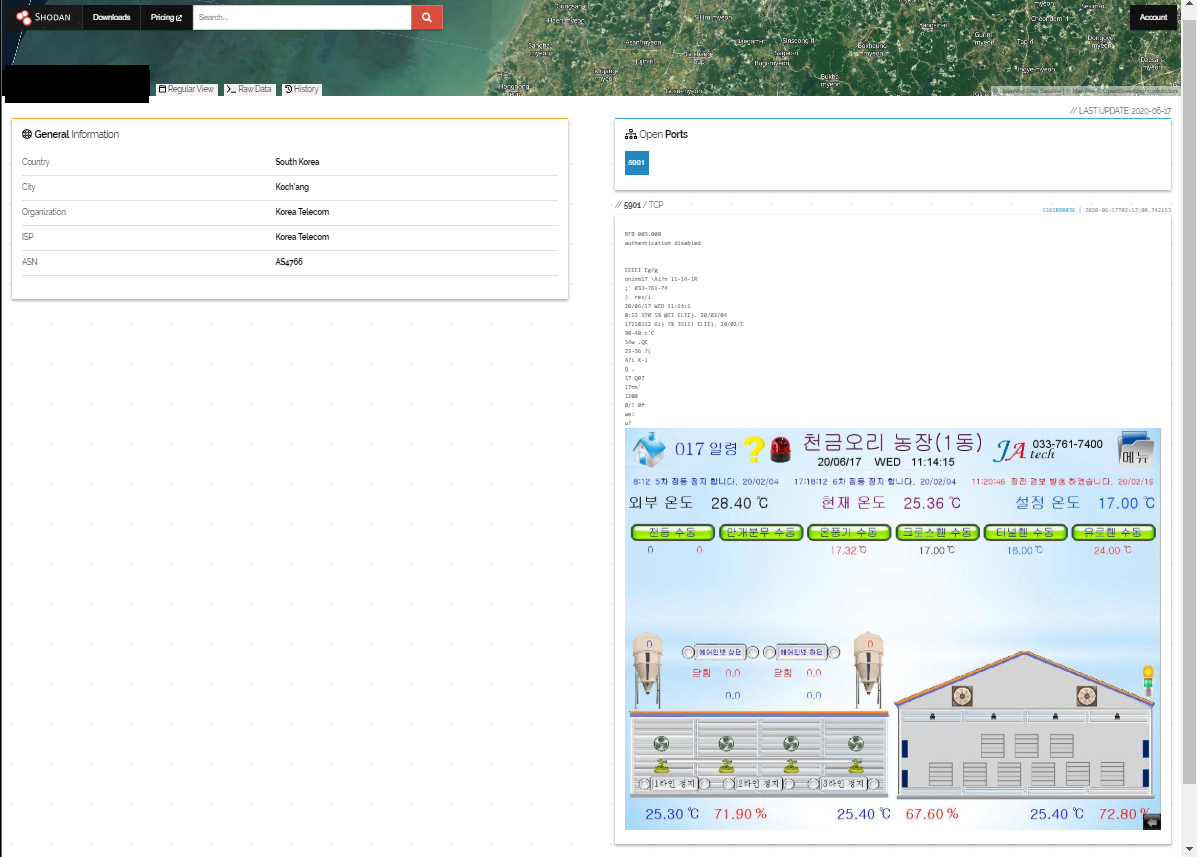Screen dimensions: 1197x857
Task: Open the History tab
Action: pos(302,89)
